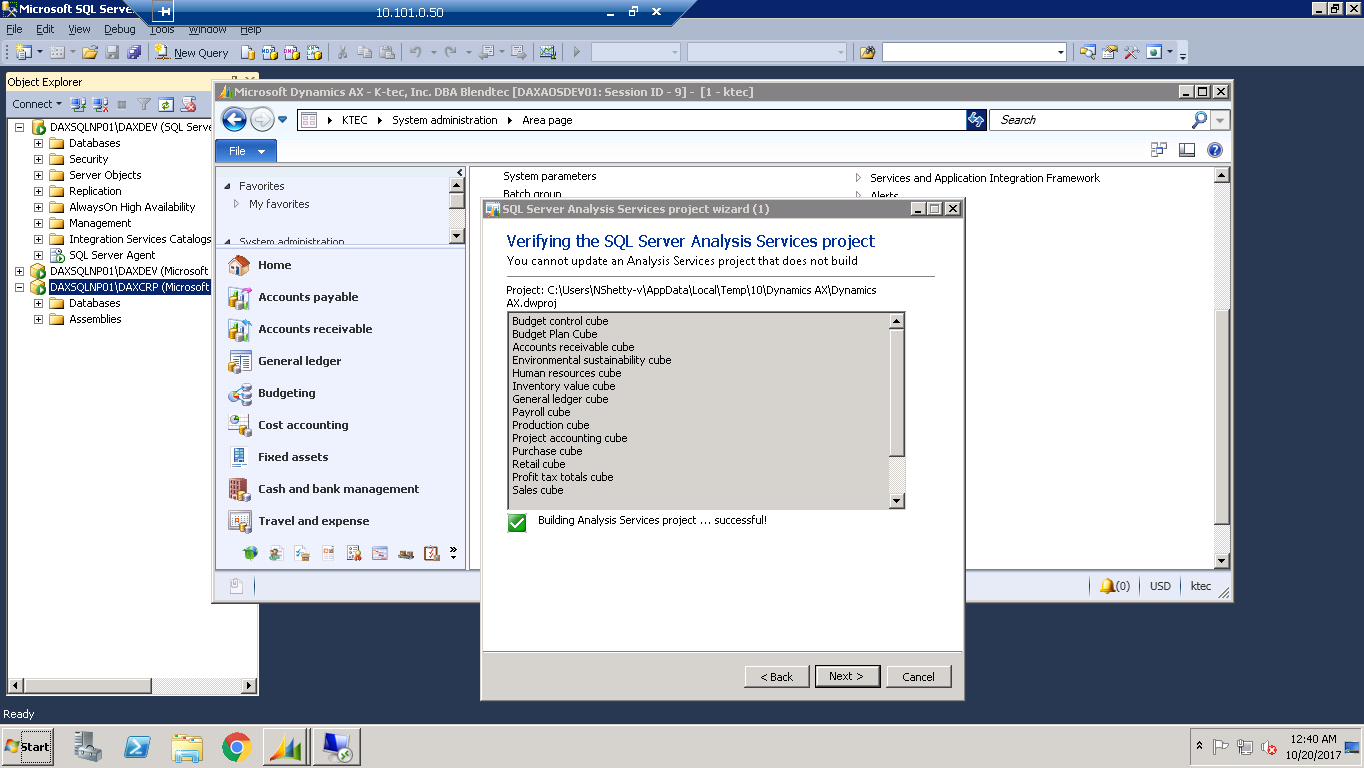Click Next in the project wizard
The height and width of the screenshot is (768, 1364).
point(846,676)
